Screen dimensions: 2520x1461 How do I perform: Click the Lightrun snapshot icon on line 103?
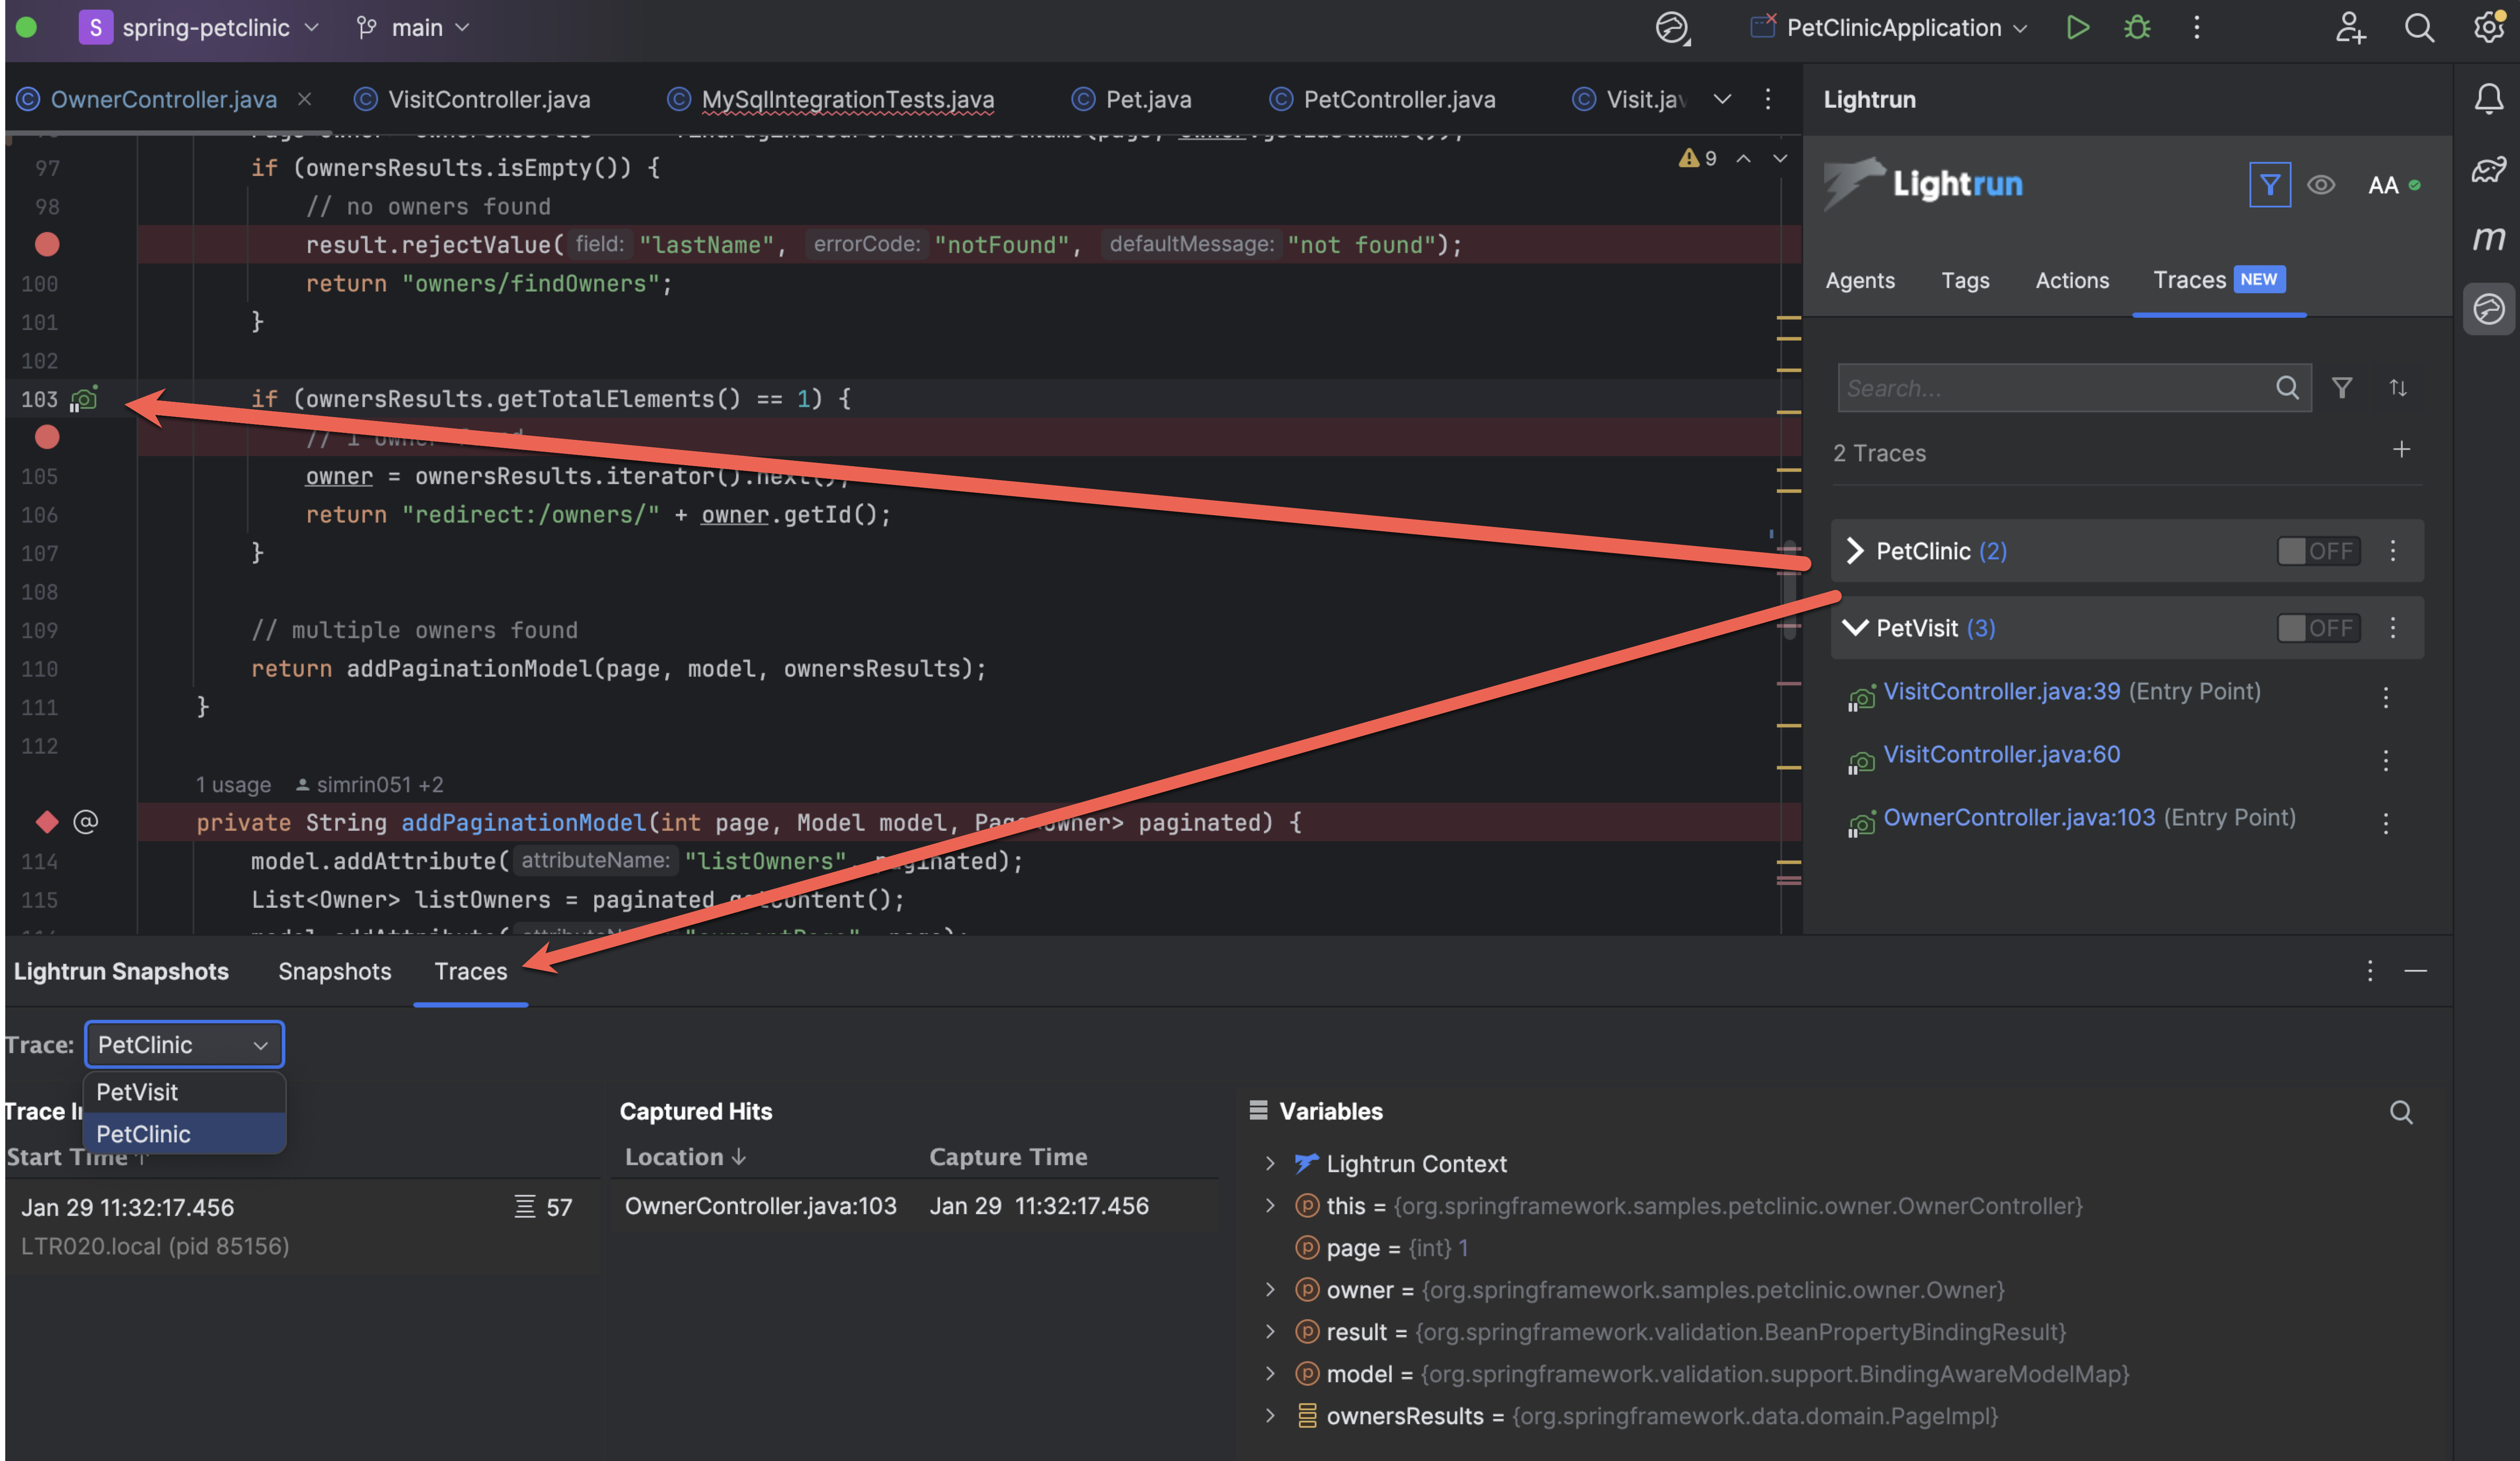coord(84,399)
